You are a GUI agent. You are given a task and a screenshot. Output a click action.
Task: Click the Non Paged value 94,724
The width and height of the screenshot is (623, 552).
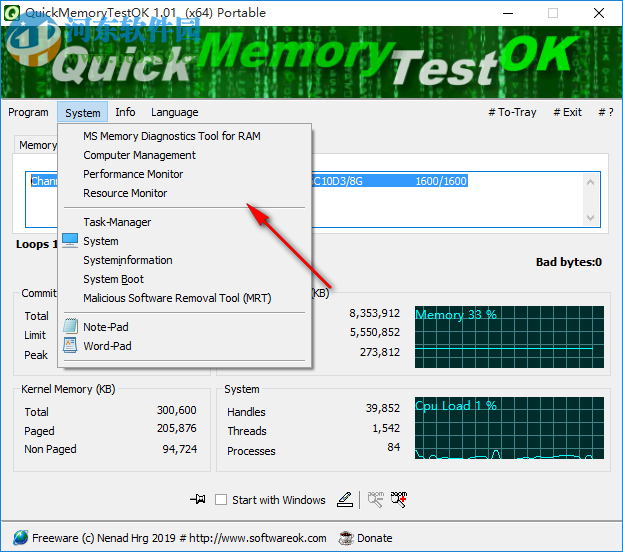point(180,449)
